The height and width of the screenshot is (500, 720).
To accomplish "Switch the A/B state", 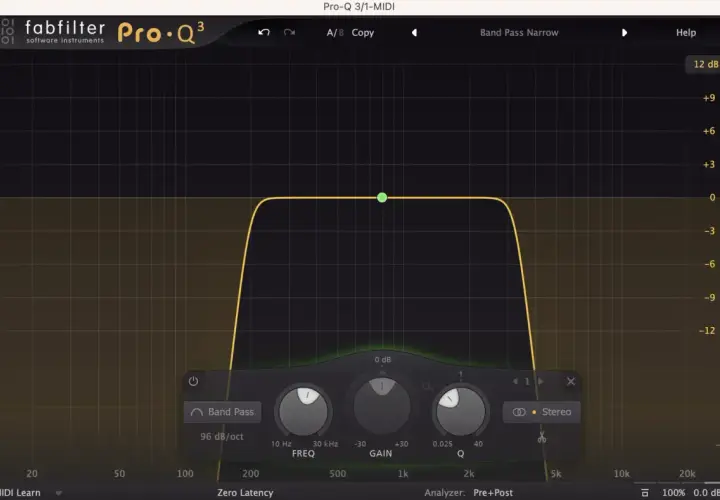I will pos(335,33).
